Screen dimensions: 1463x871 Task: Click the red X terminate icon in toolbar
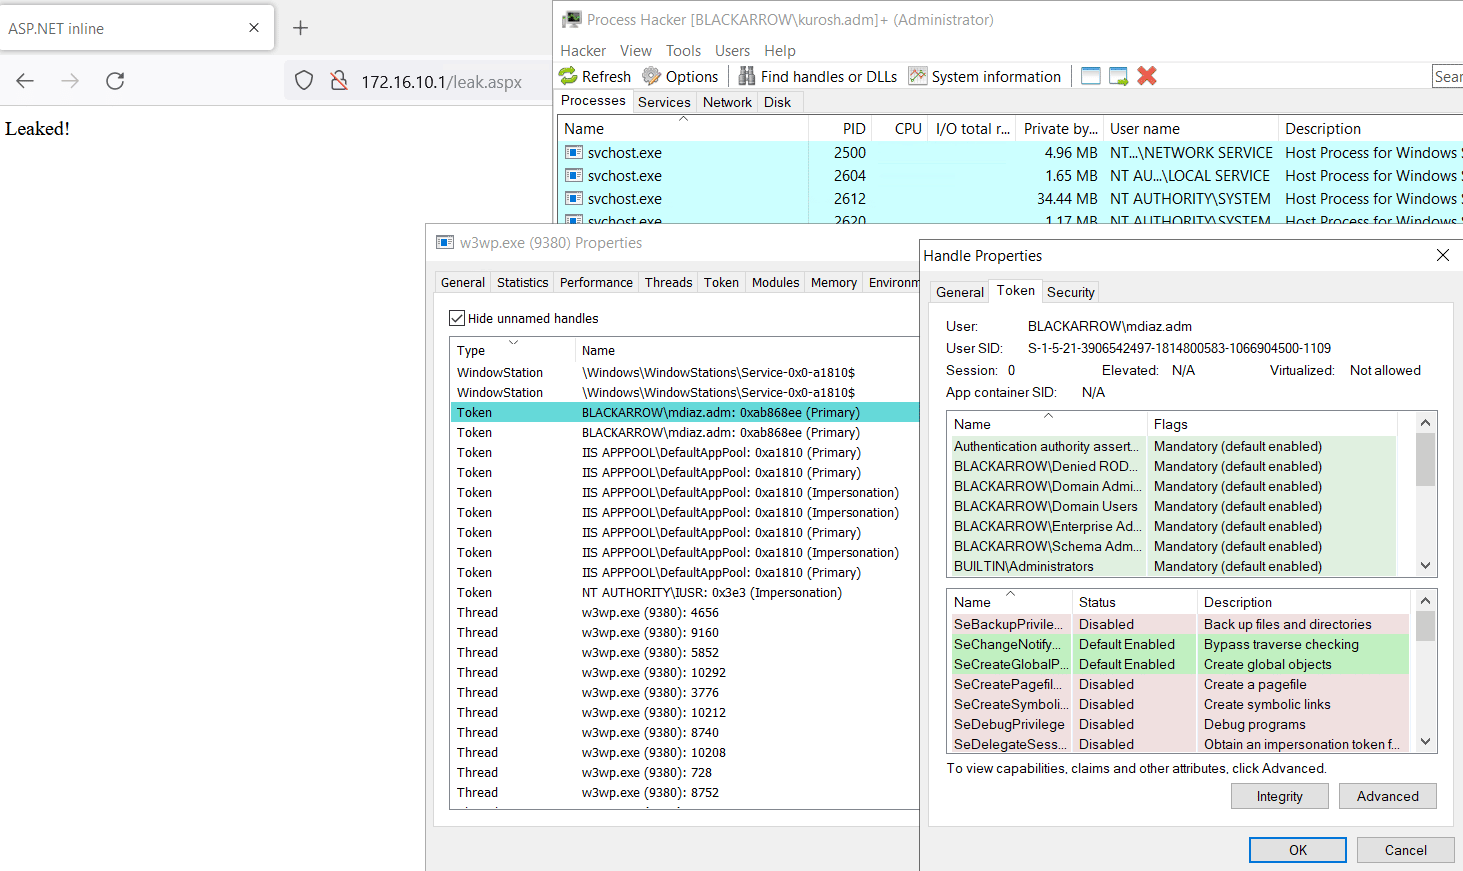coord(1147,76)
